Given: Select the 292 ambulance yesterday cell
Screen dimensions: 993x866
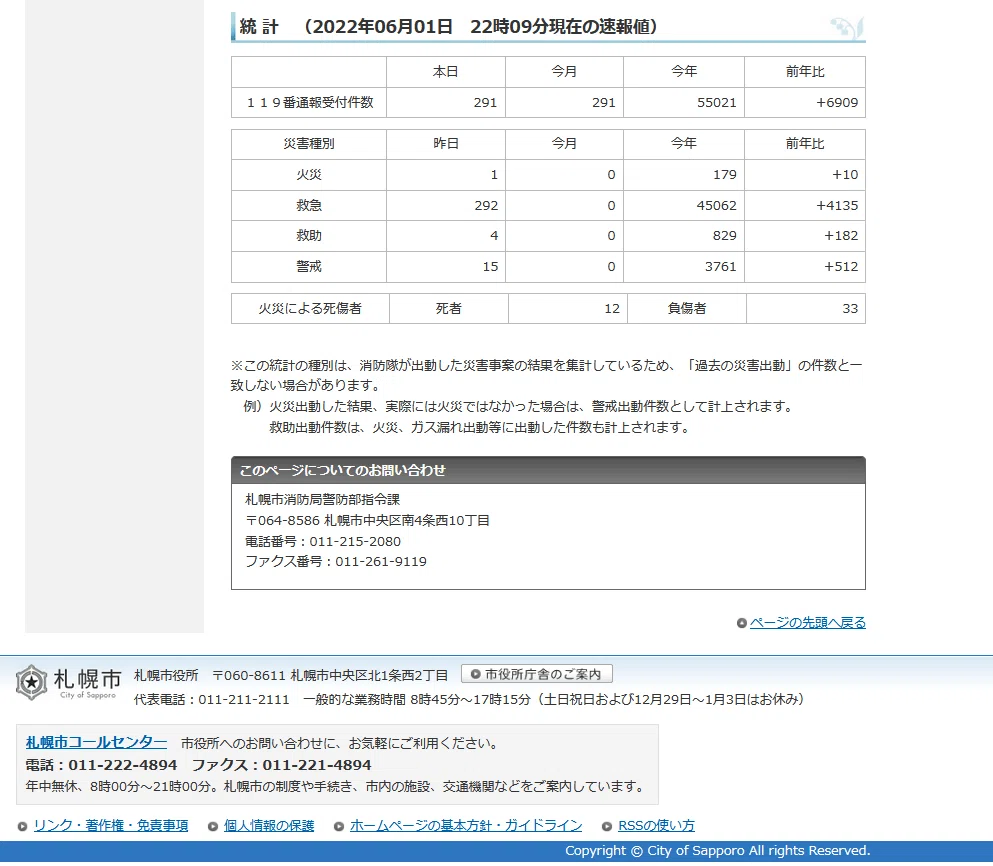Looking at the screenshot, I should click(x=446, y=205).
